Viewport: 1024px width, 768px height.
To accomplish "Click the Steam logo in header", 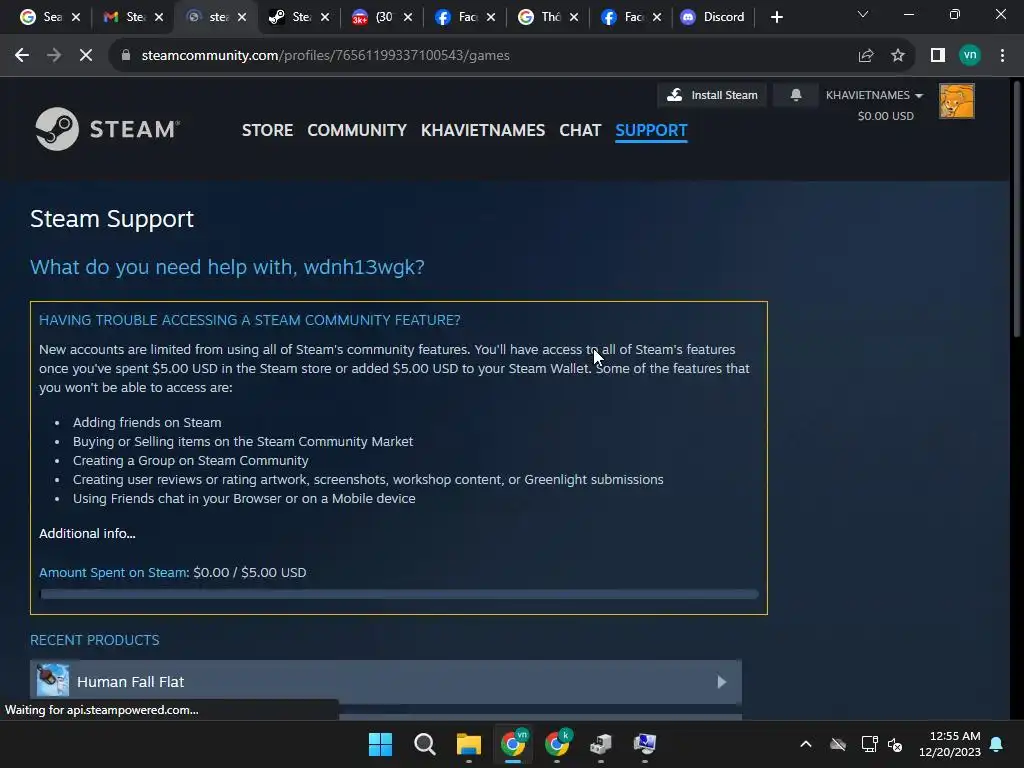I will point(108,129).
